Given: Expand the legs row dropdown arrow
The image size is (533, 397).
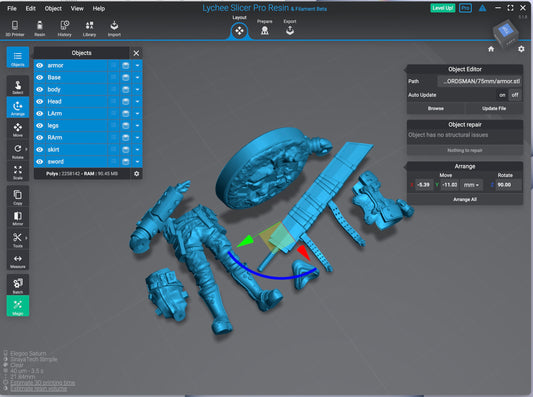Looking at the screenshot, I should click(137, 126).
